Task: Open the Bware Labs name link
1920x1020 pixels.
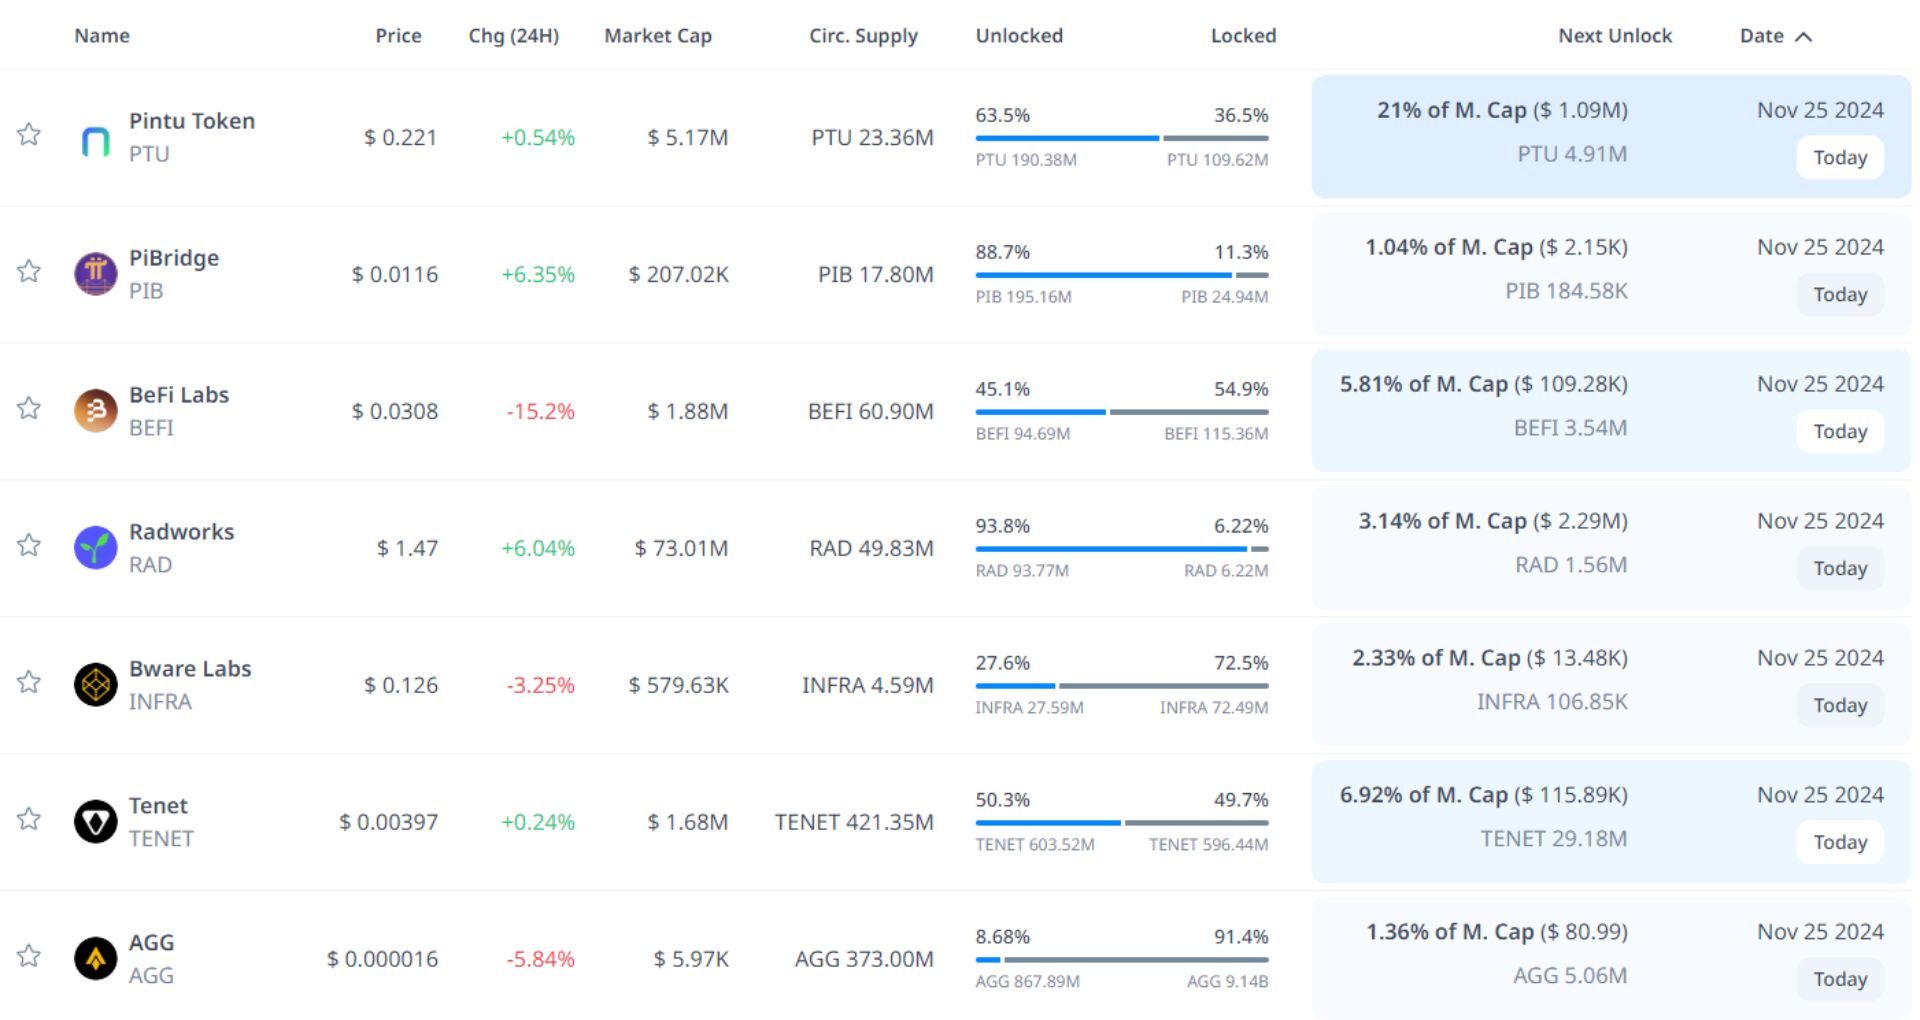Action: [x=190, y=669]
